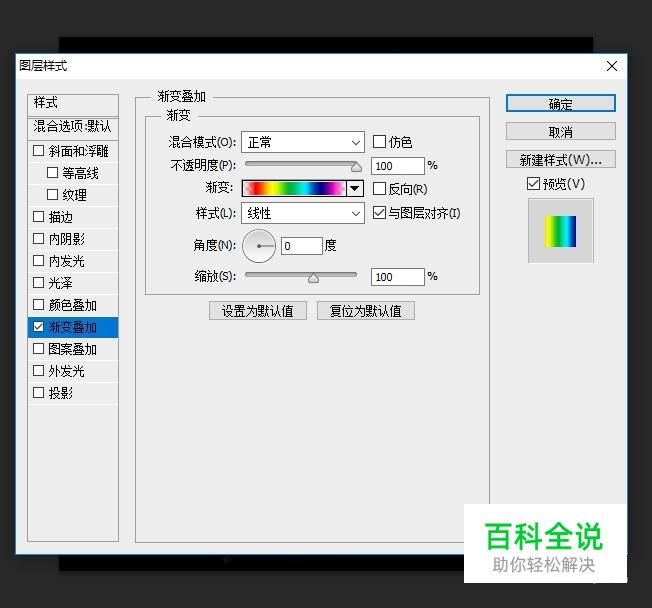Image resolution: width=652 pixels, height=608 pixels.
Task: Click the 确定 button
Action: click(x=561, y=103)
